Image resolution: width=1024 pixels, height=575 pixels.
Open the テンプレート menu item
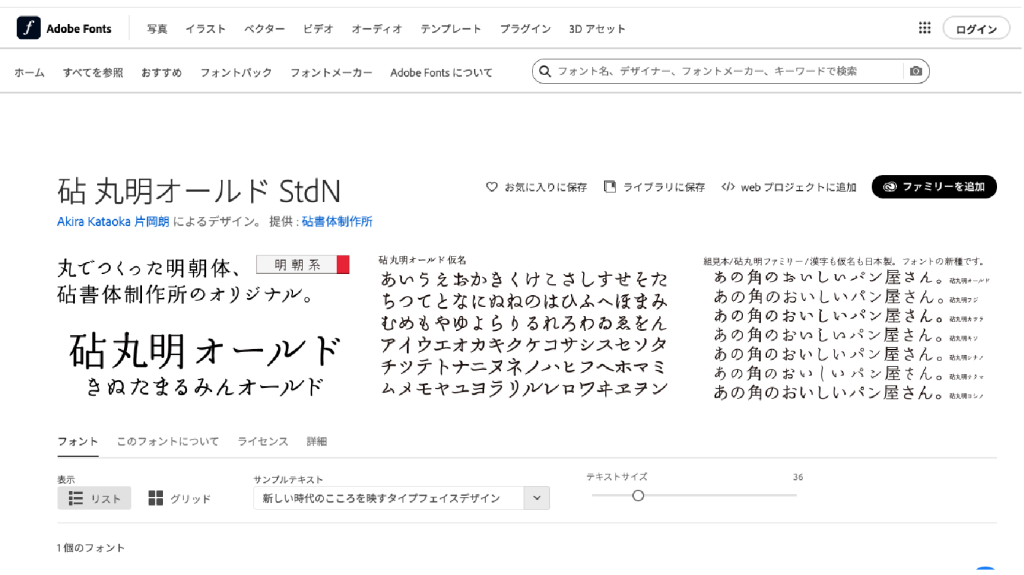click(x=451, y=29)
